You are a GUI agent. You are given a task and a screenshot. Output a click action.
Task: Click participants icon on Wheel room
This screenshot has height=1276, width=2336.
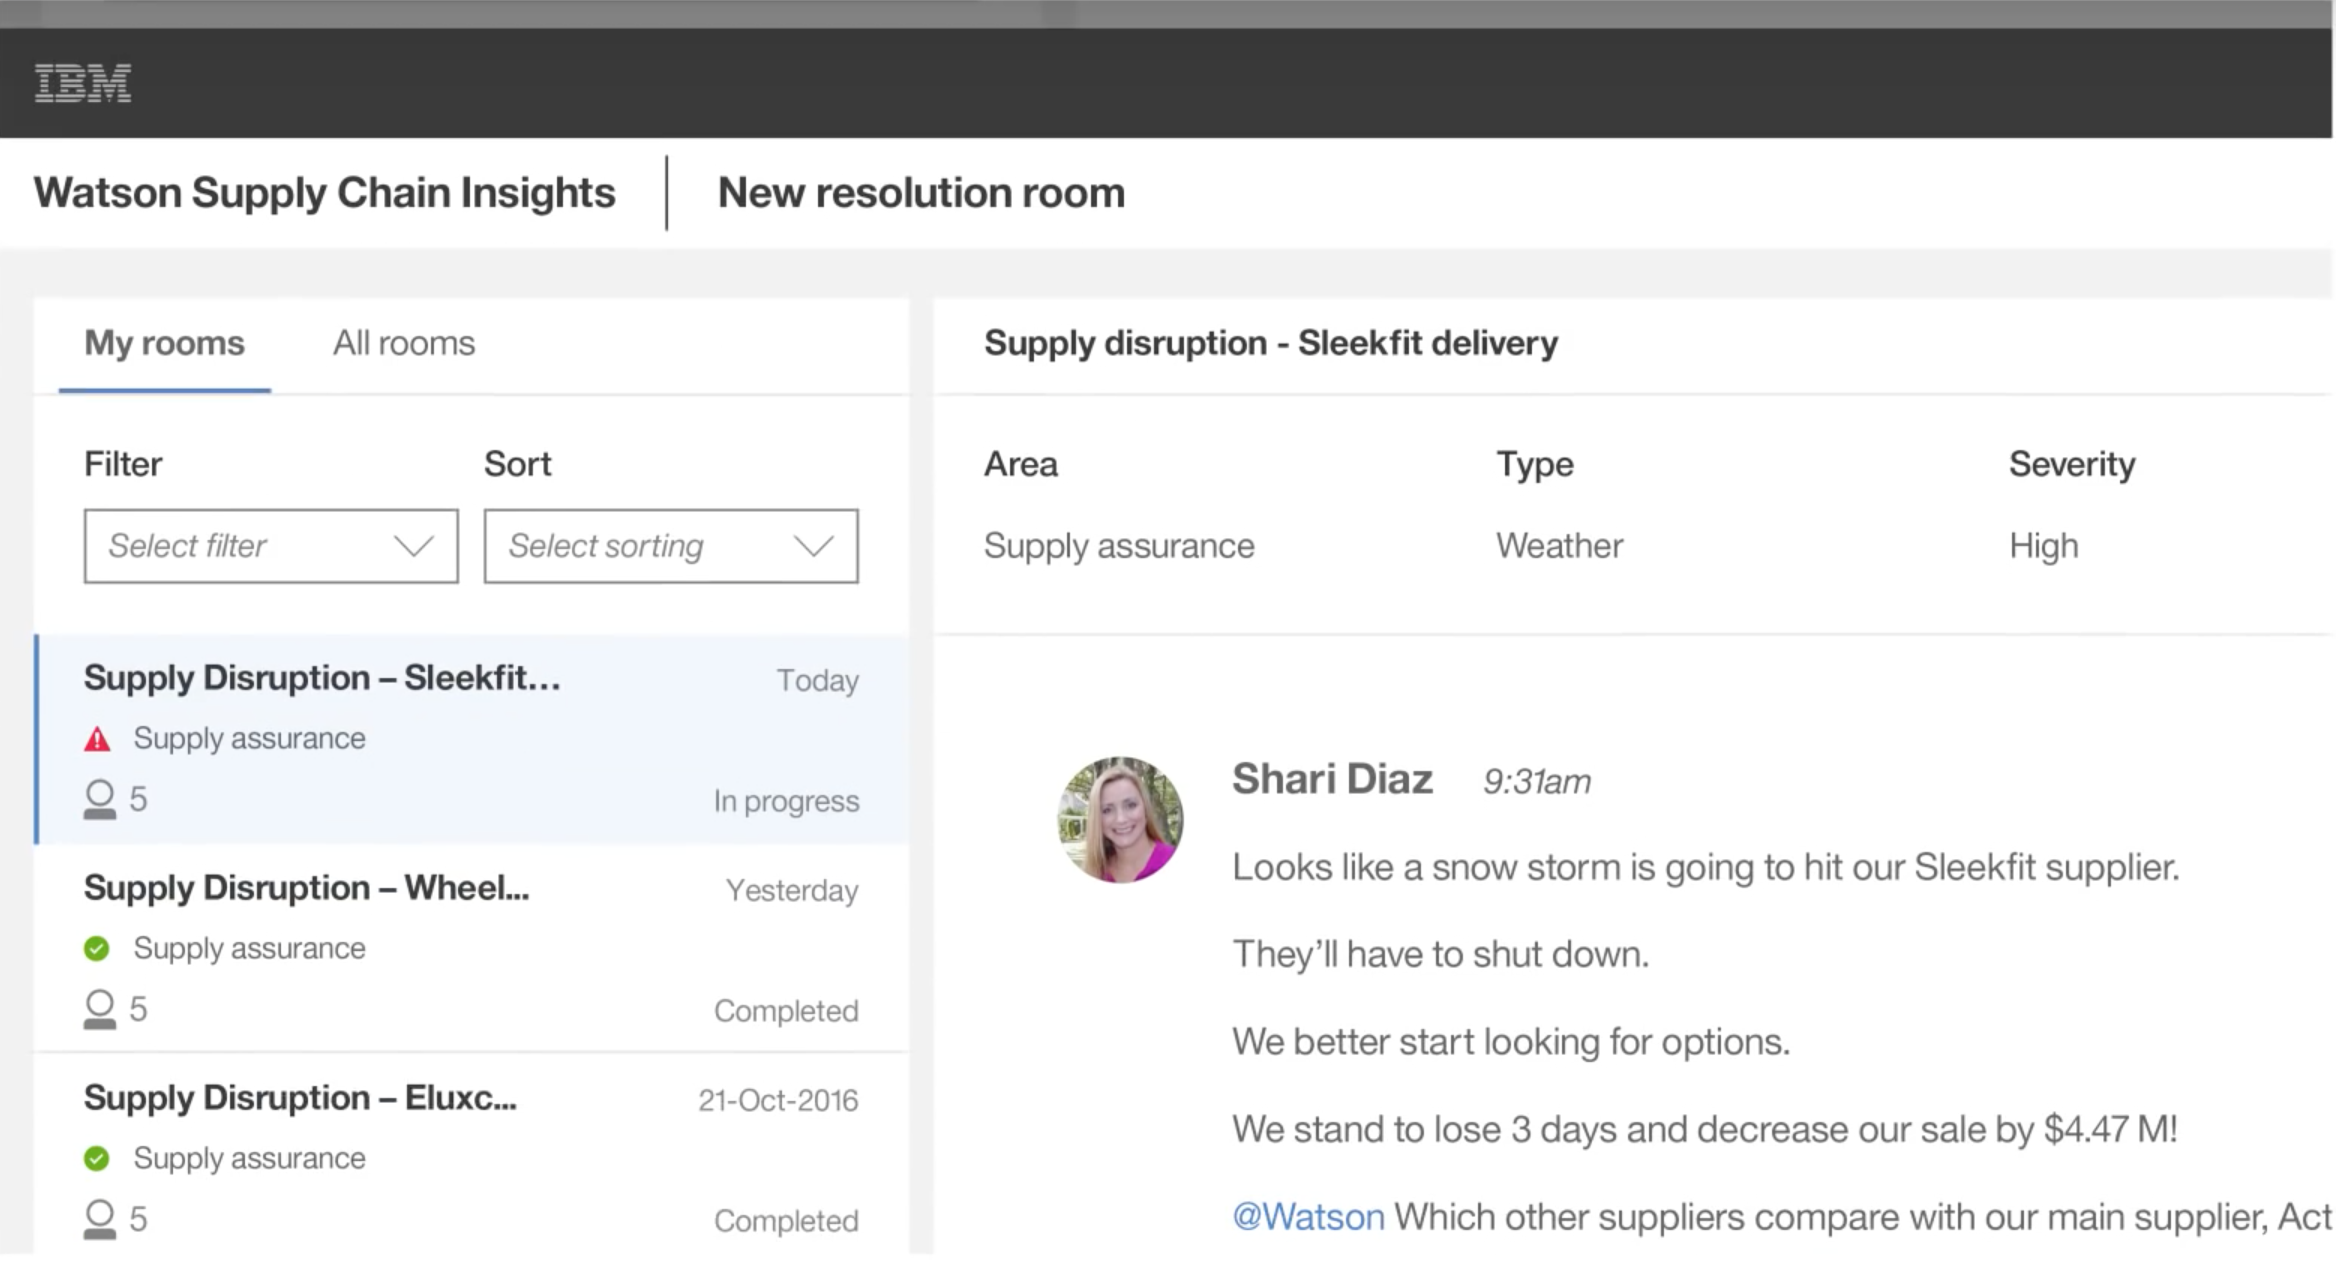(99, 1009)
